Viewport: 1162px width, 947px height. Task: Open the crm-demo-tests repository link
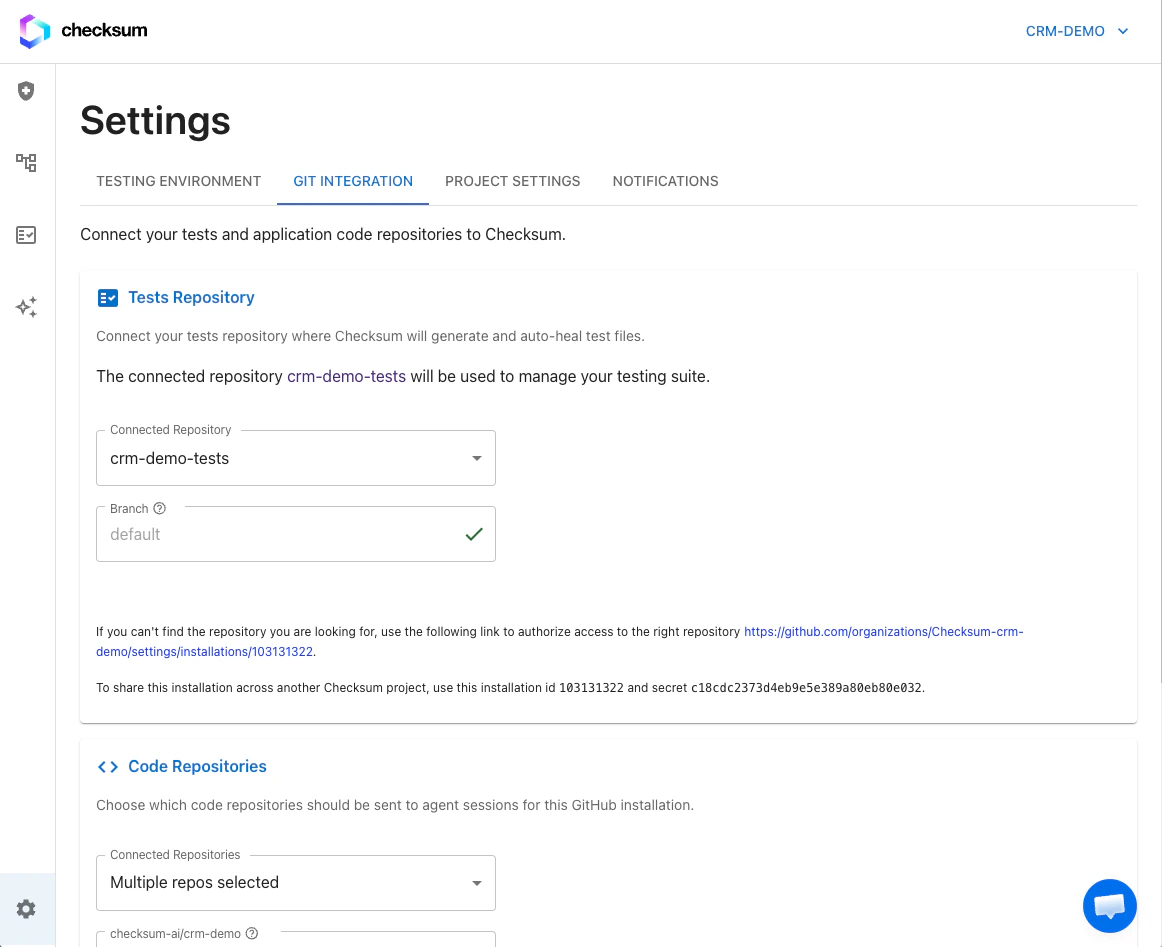click(x=346, y=377)
